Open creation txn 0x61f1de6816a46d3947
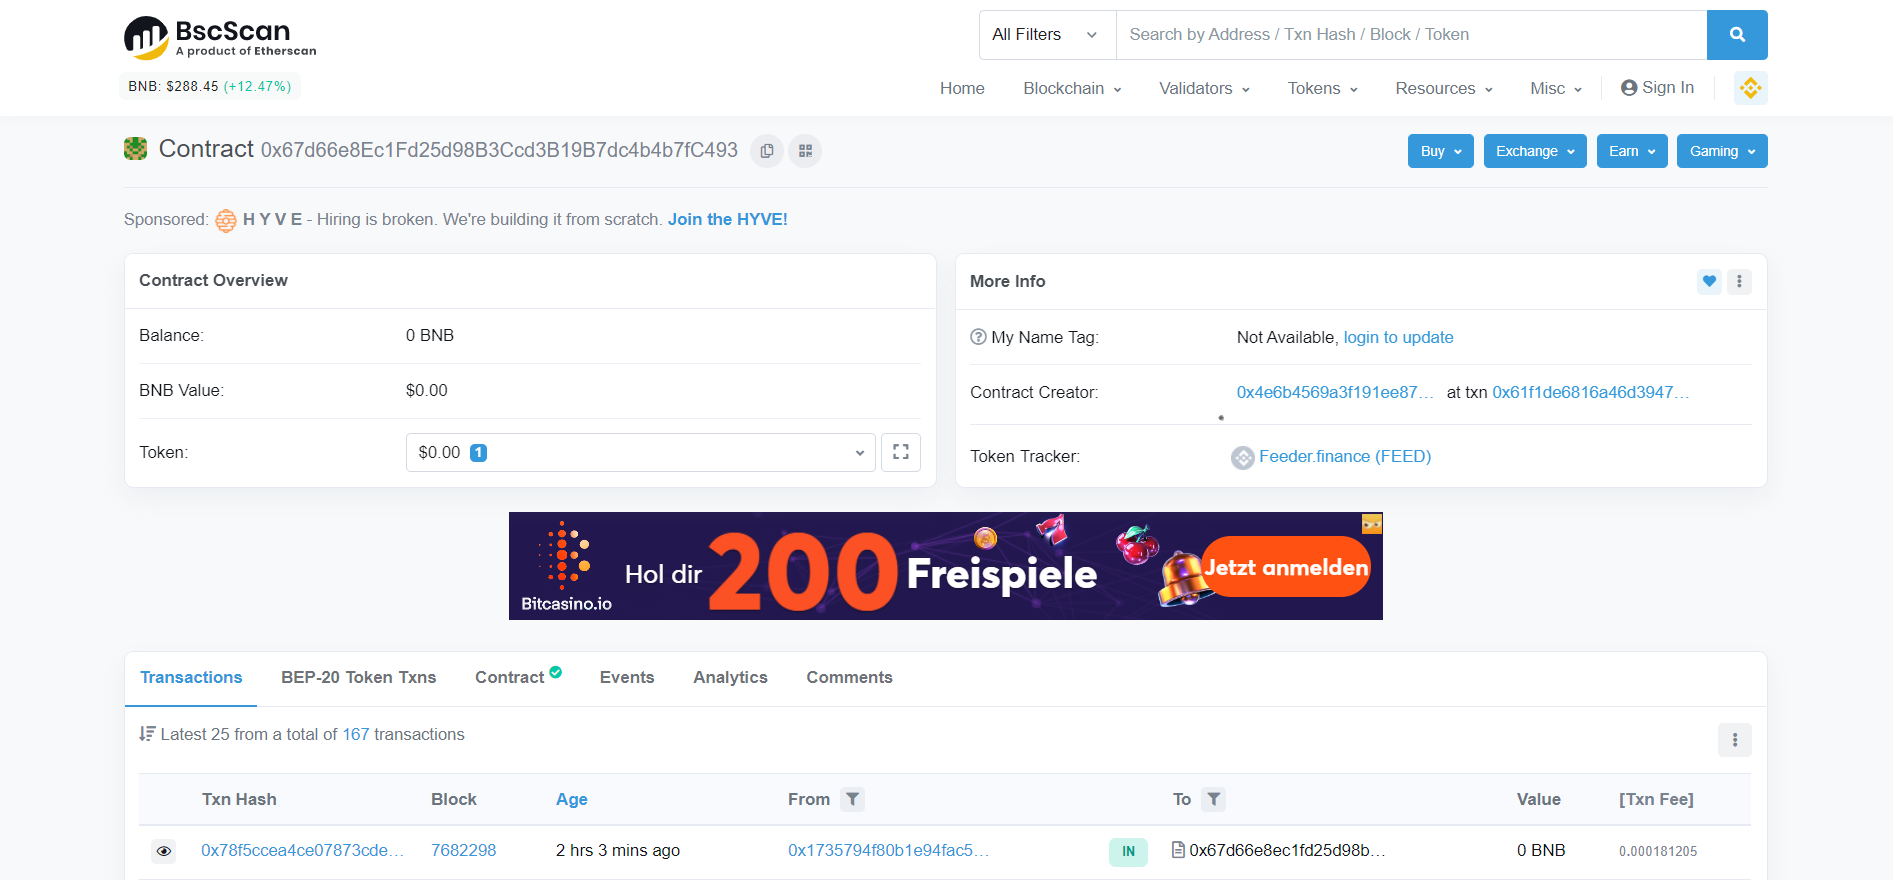The width and height of the screenshot is (1893, 880). point(1590,393)
